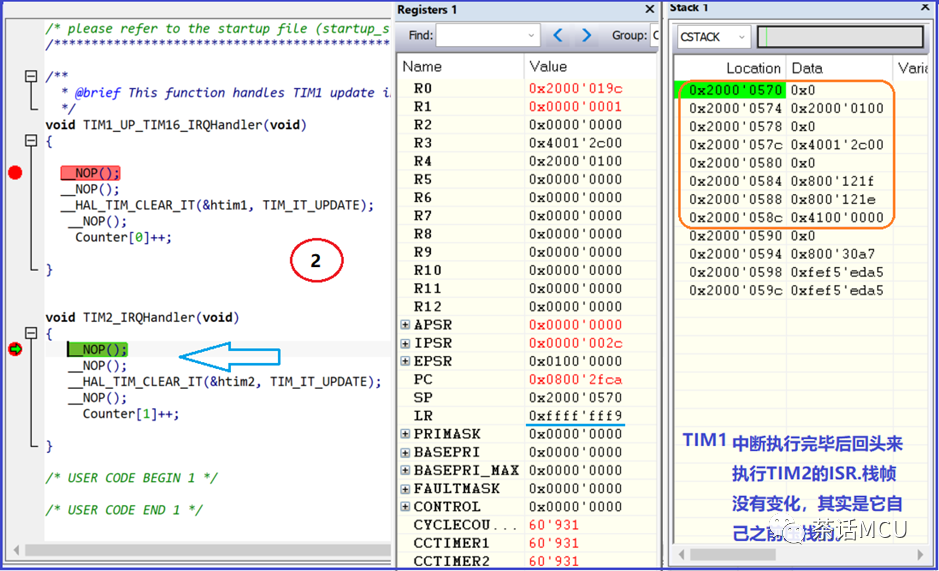
Task: Click the stack usage bar
Action: 840,37
